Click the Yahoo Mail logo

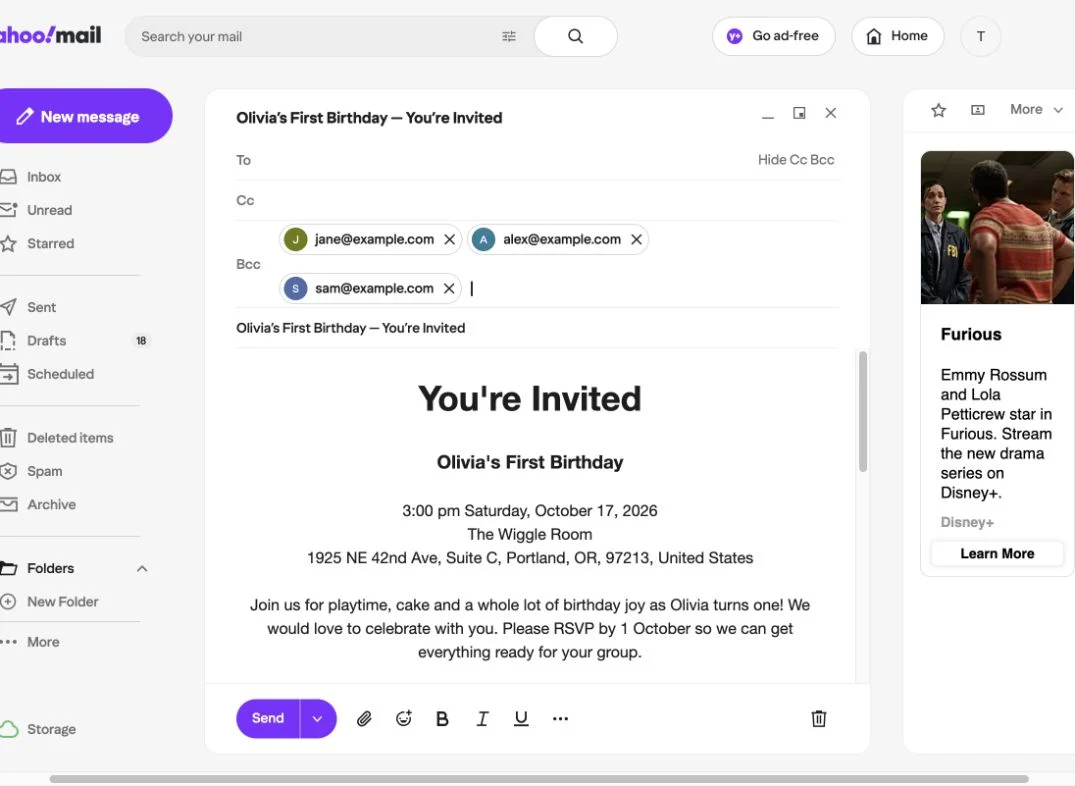[x=51, y=35]
